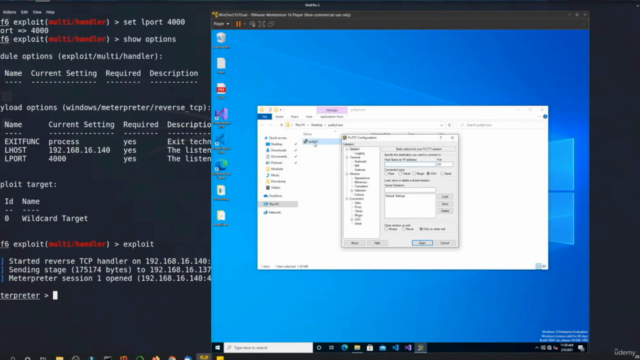Open Mail app from the VM taskbar
The height and width of the screenshot is (360, 640).
click(382, 348)
